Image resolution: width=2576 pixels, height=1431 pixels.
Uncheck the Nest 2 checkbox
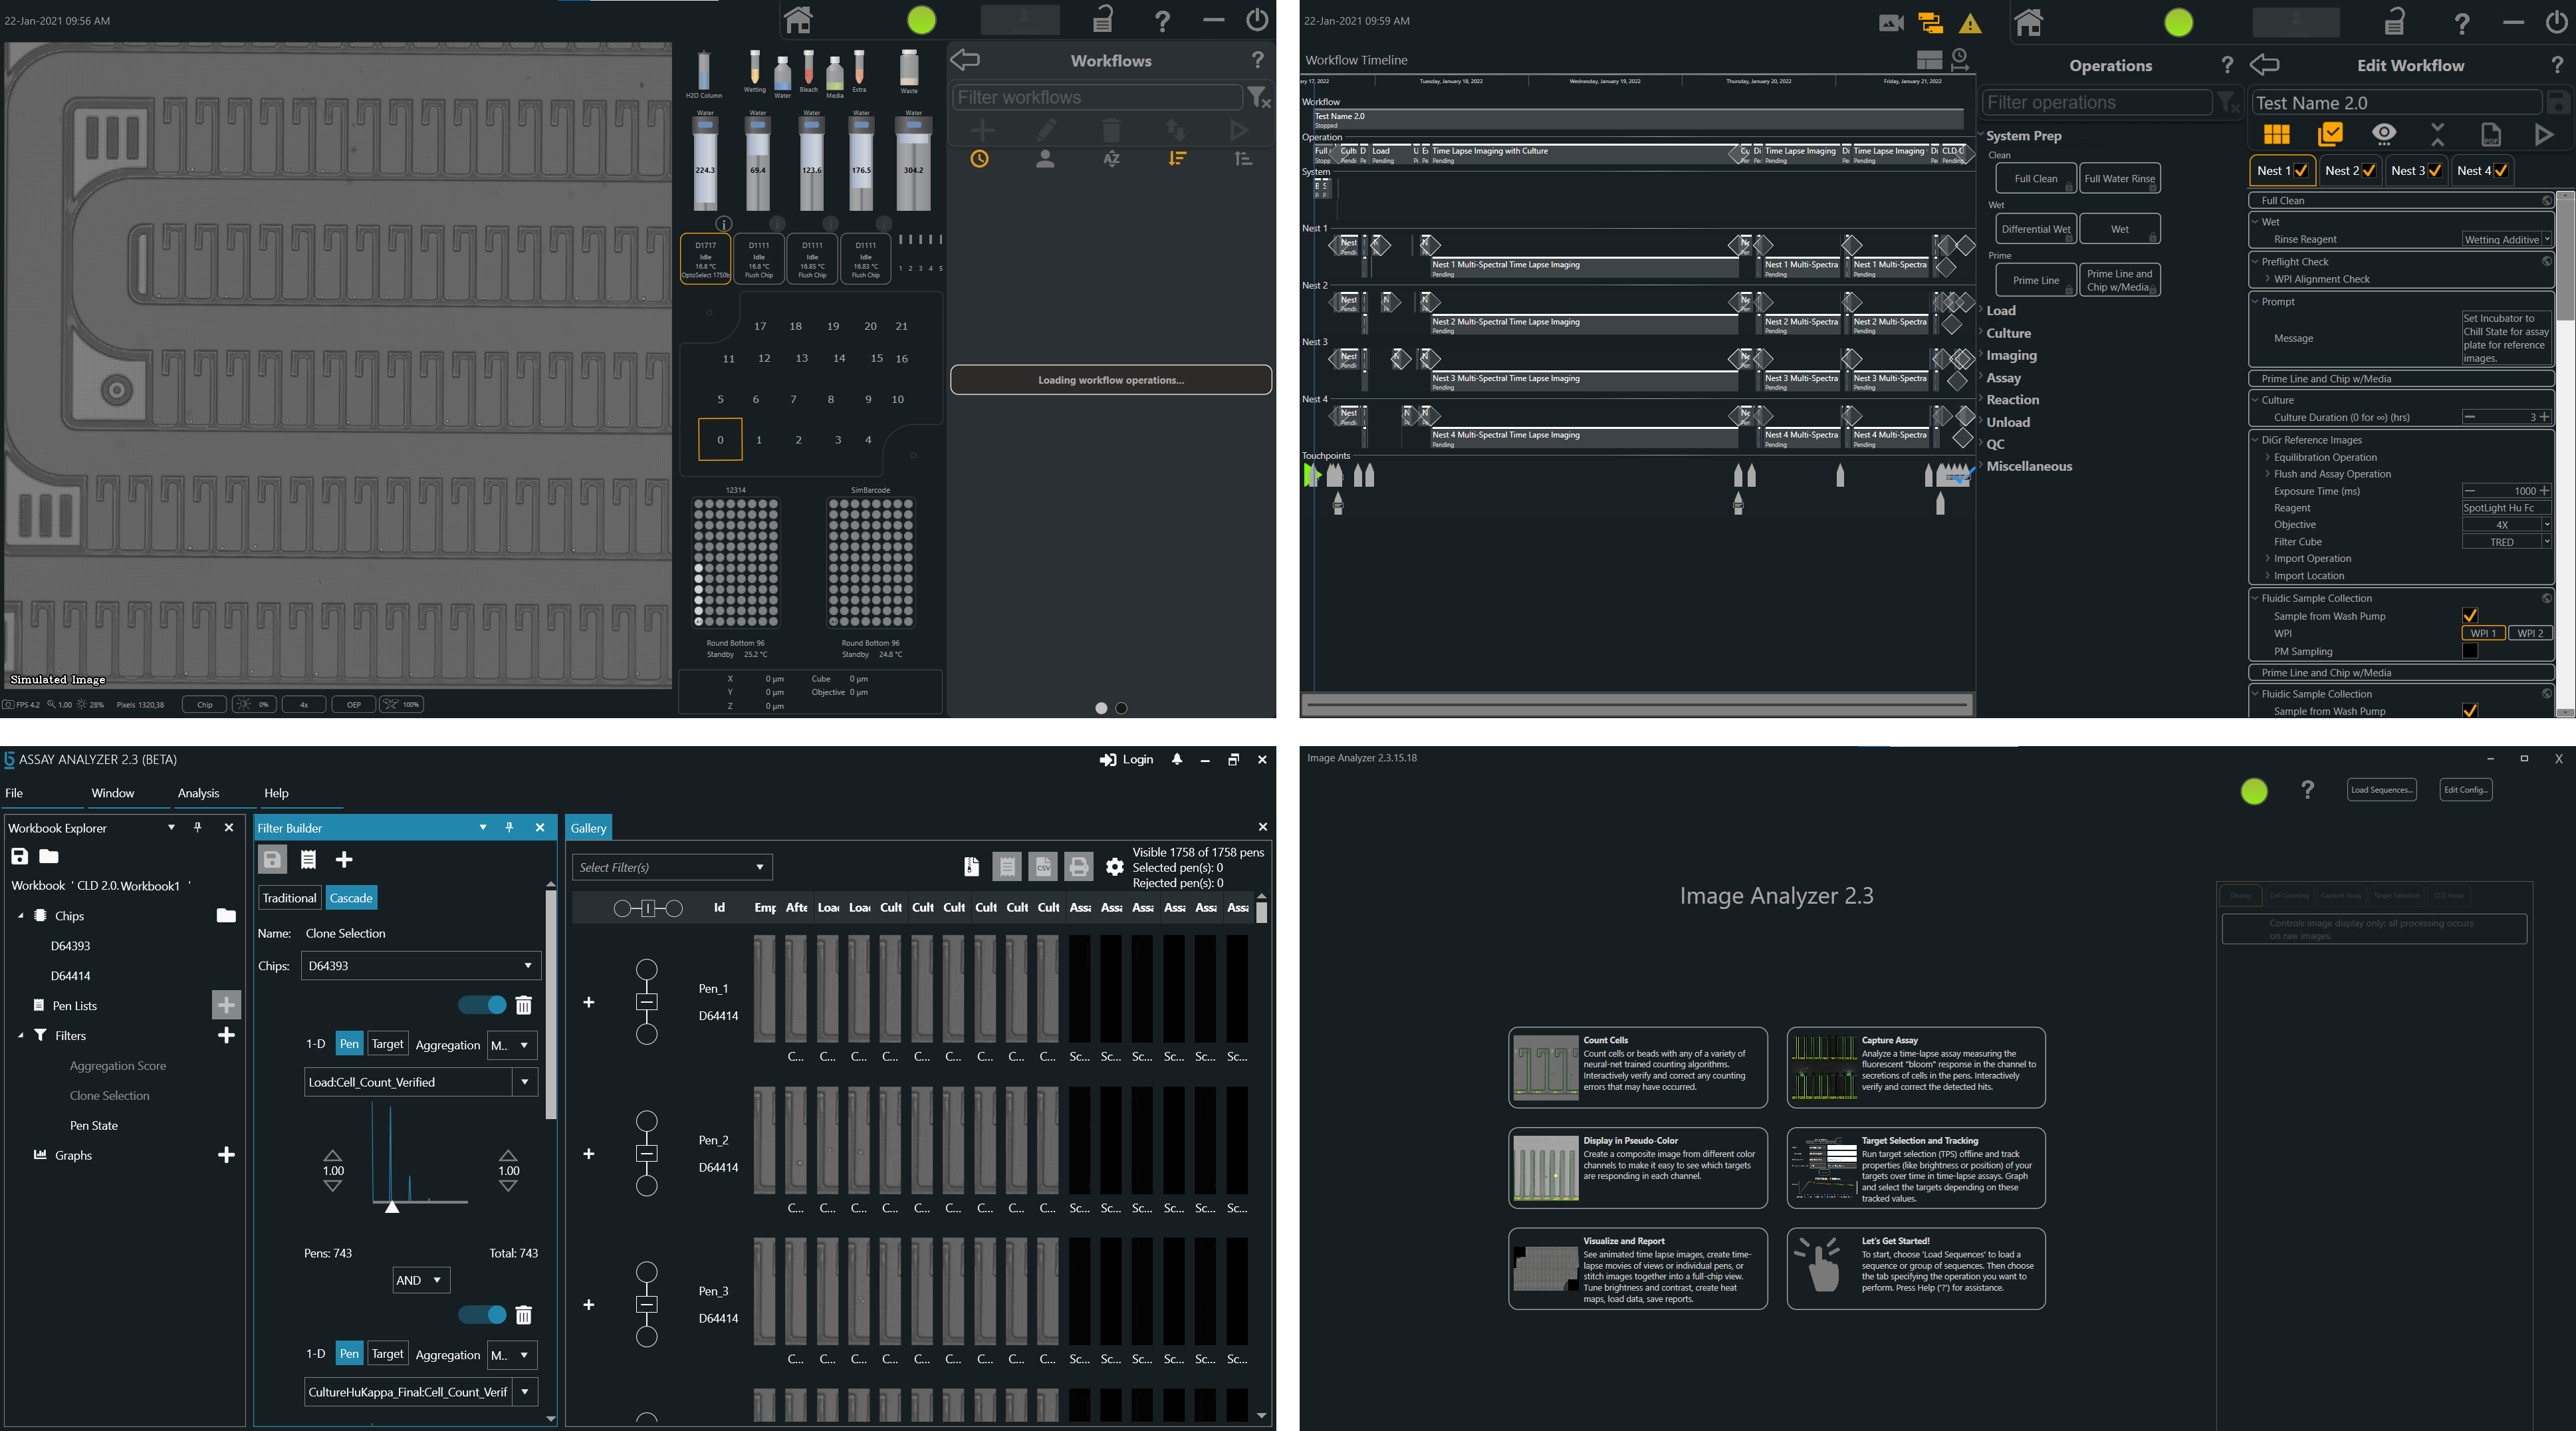click(2369, 171)
